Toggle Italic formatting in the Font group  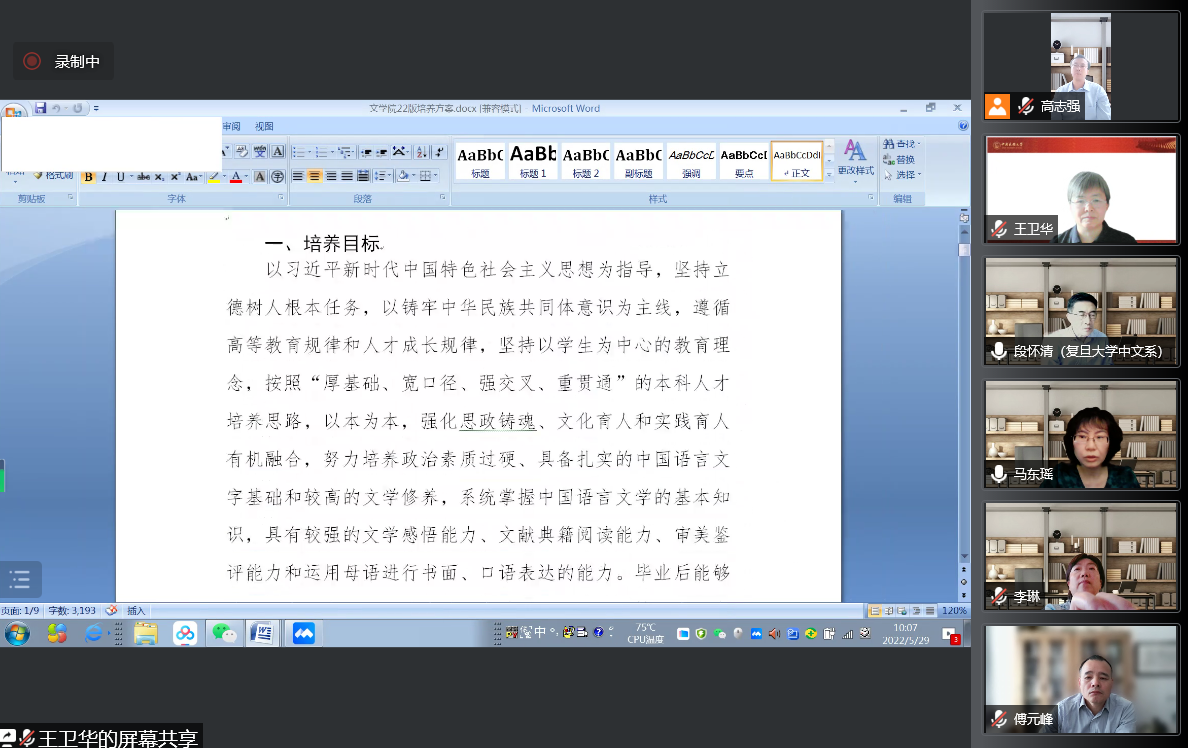tap(104, 177)
